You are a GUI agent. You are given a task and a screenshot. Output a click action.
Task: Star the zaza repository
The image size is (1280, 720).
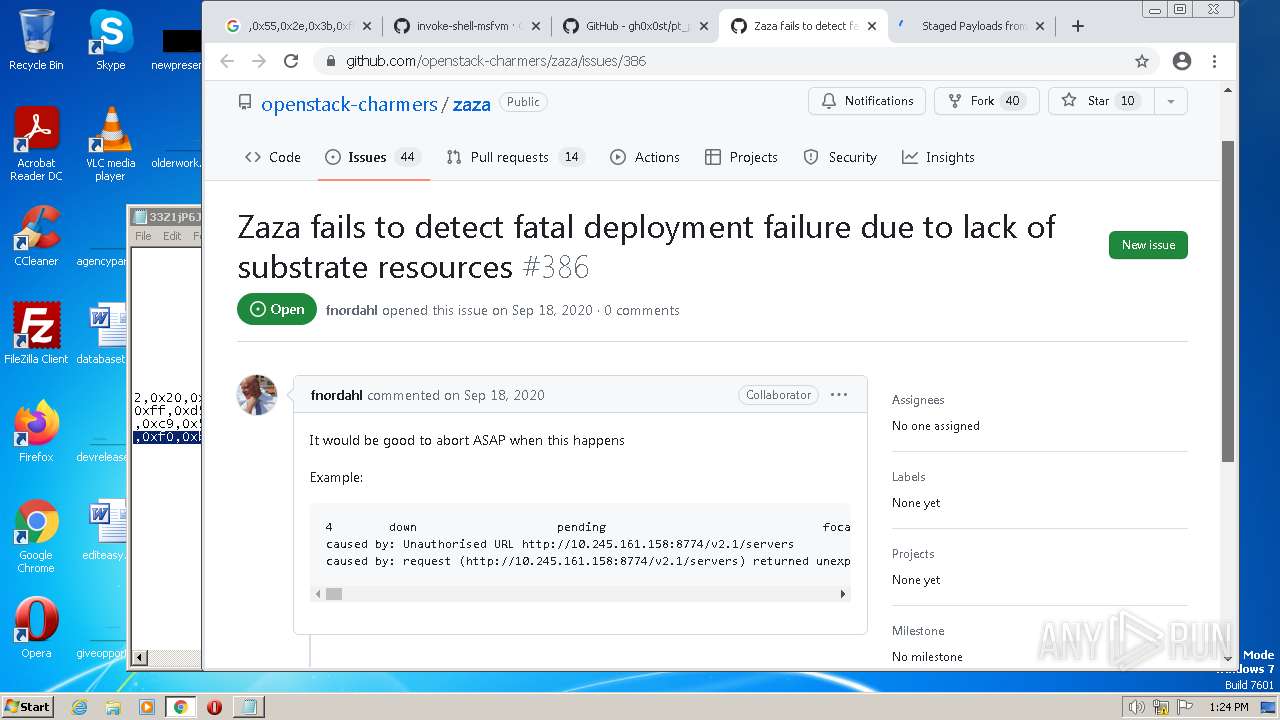tap(1101, 101)
